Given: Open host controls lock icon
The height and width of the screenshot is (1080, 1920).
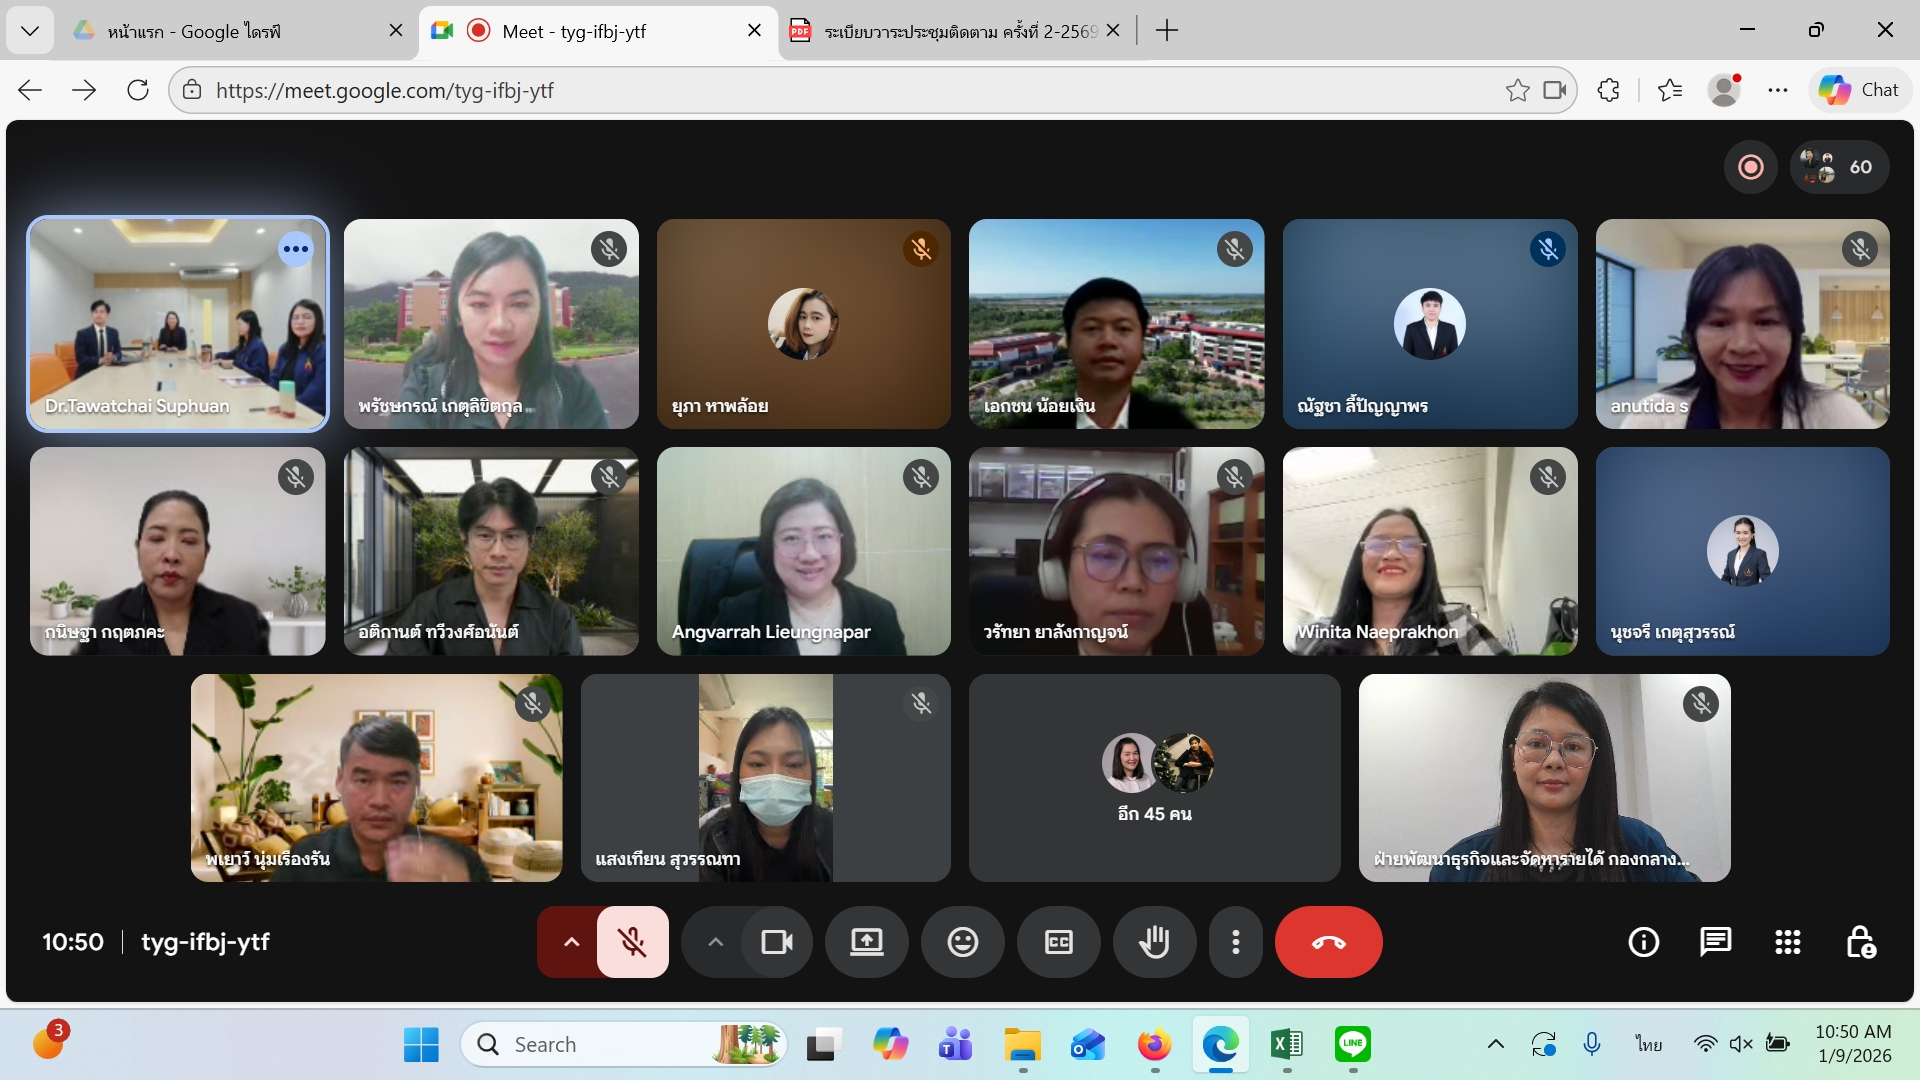Looking at the screenshot, I should pyautogui.click(x=1860, y=942).
